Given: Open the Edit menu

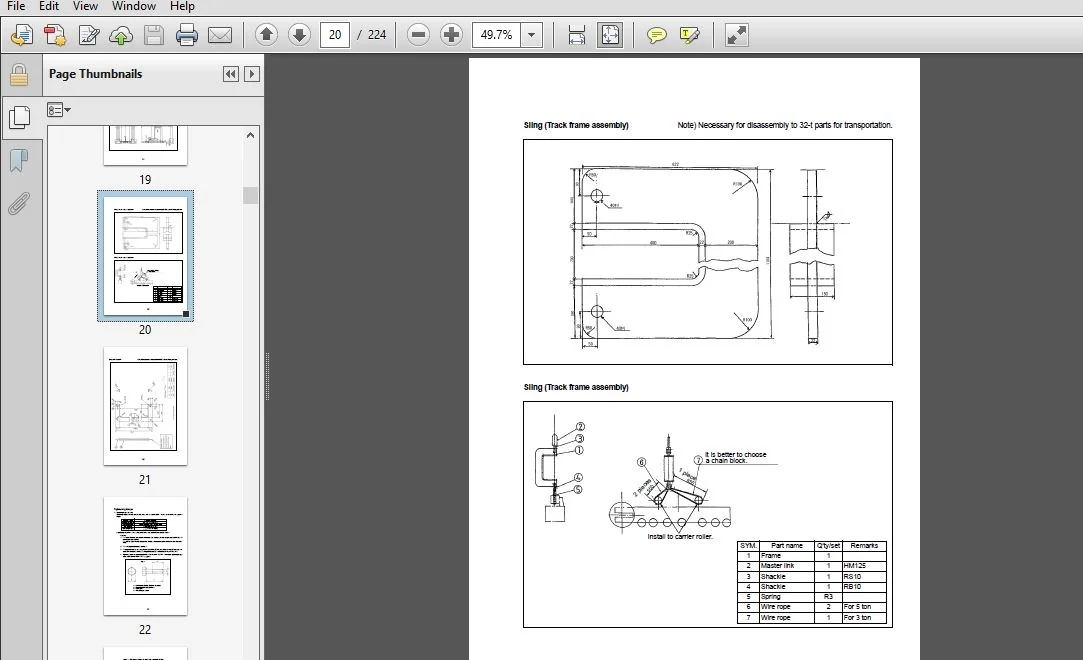Looking at the screenshot, I should click(x=48, y=6).
